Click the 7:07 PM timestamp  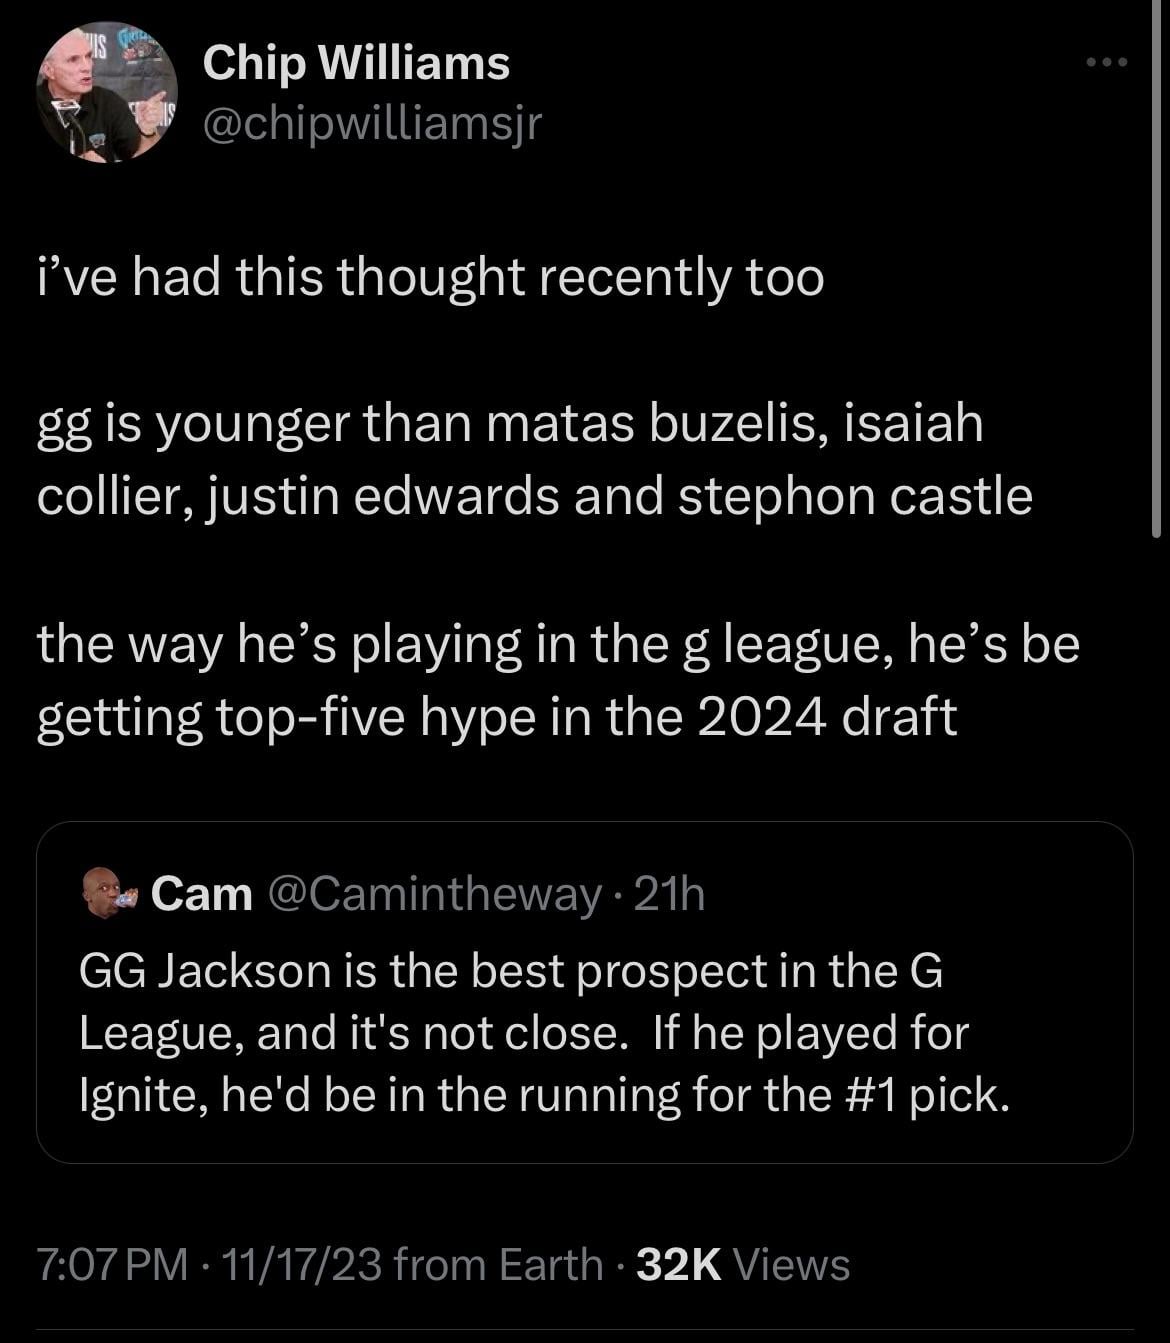pyautogui.click(x=112, y=1265)
